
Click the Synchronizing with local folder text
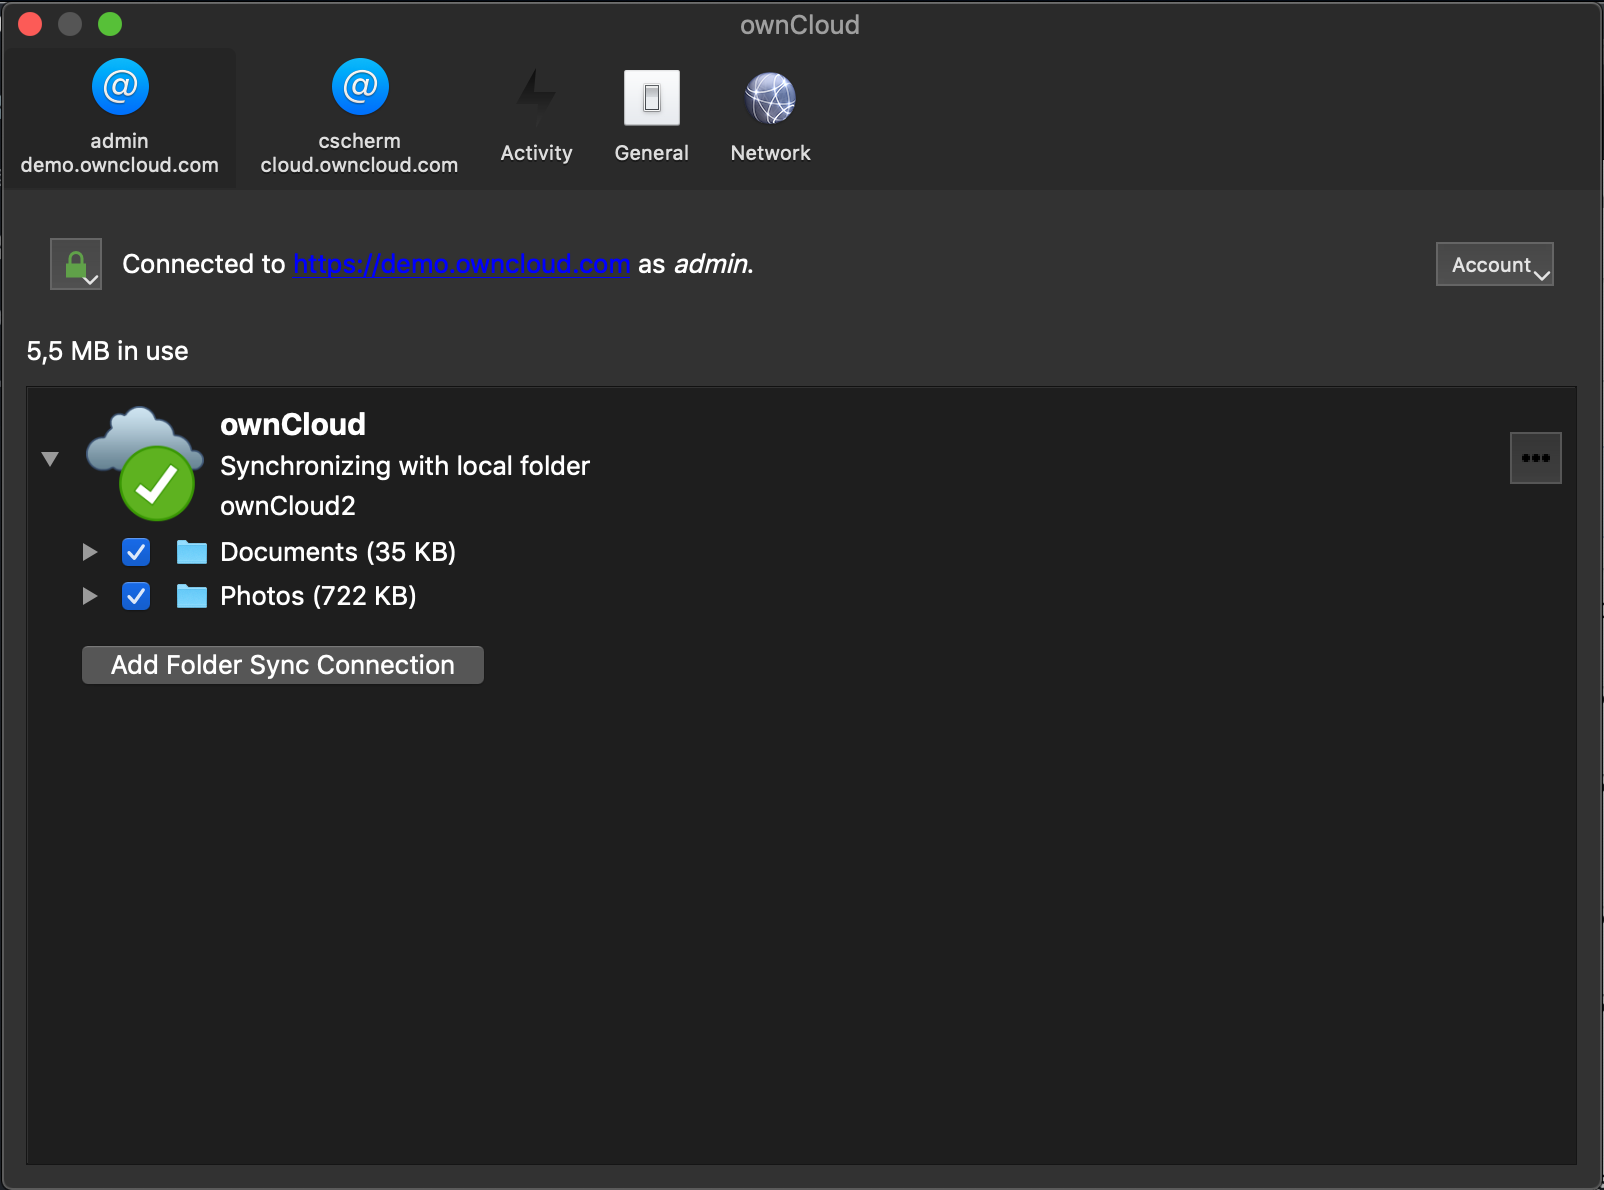click(x=405, y=466)
